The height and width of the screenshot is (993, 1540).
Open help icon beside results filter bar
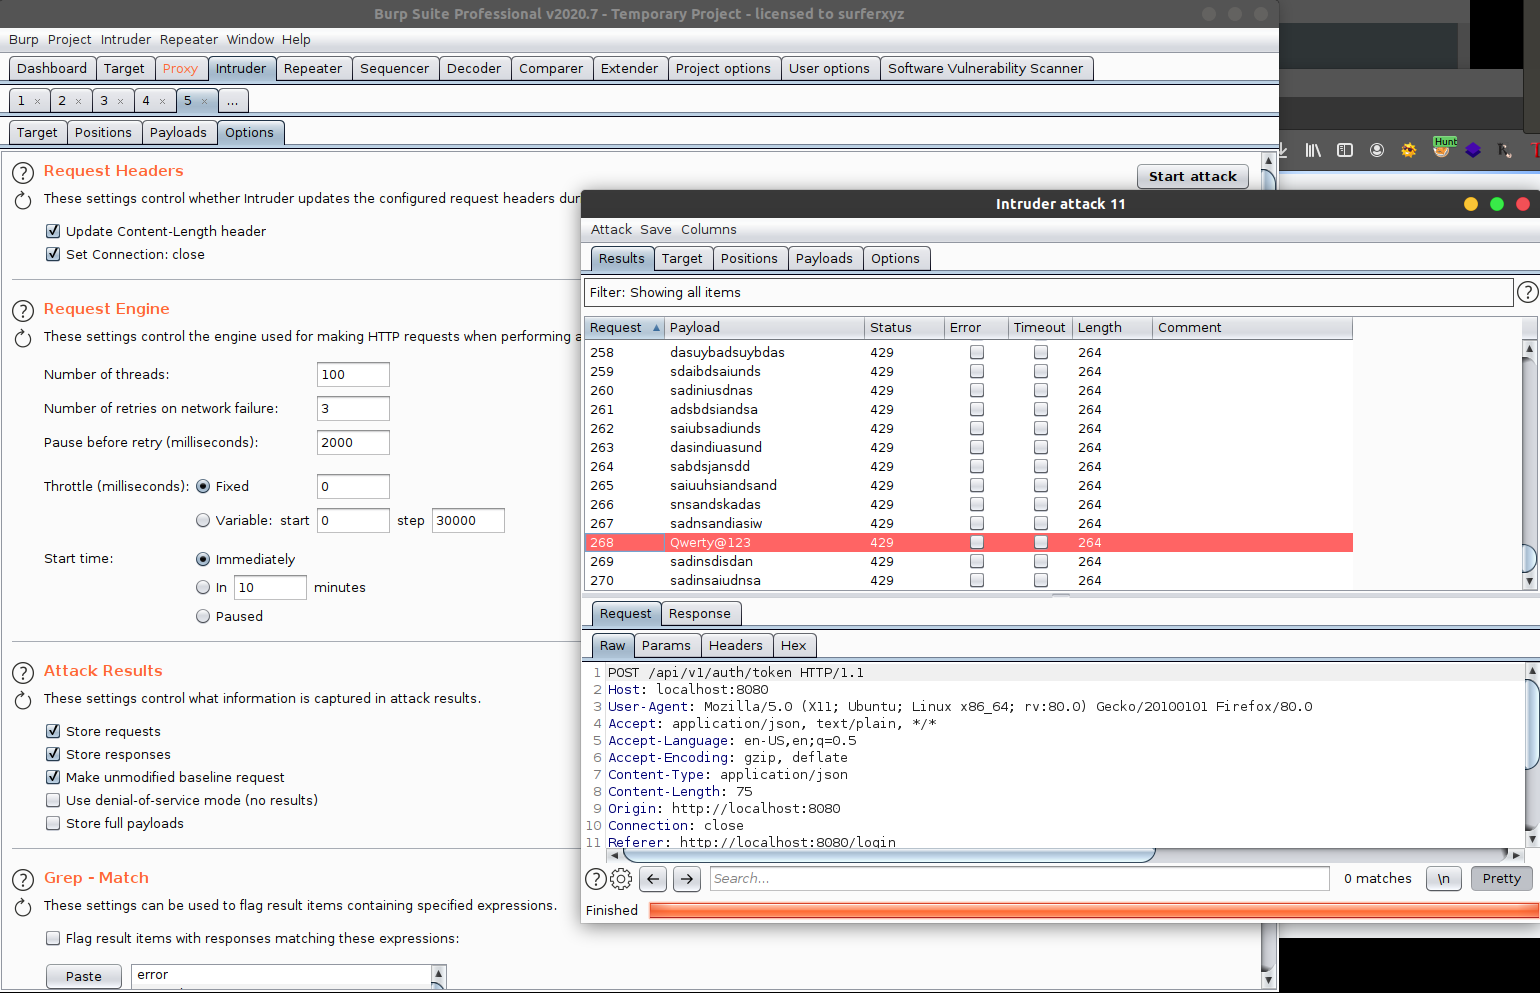point(1527,292)
